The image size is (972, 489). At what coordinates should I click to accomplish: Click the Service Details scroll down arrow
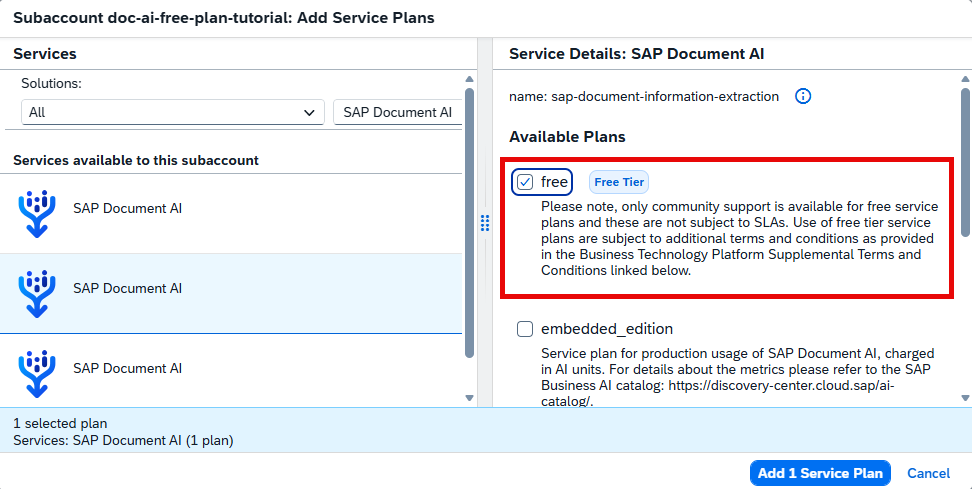(965, 398)
